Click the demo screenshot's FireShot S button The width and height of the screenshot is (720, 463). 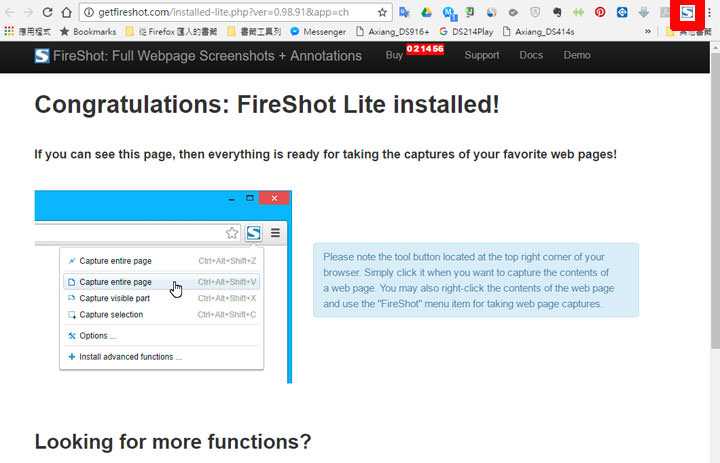(x=253, y=233)
